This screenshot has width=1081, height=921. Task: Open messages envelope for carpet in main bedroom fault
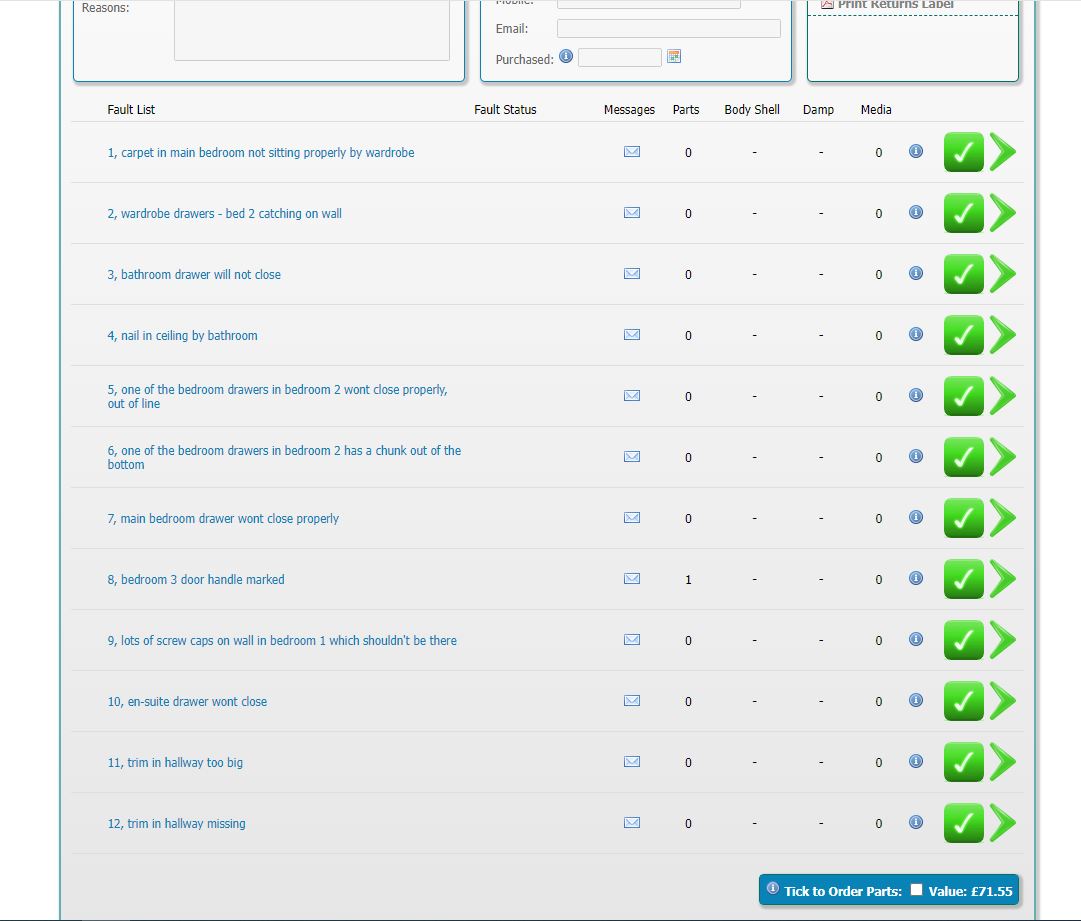tap(632, 152)
